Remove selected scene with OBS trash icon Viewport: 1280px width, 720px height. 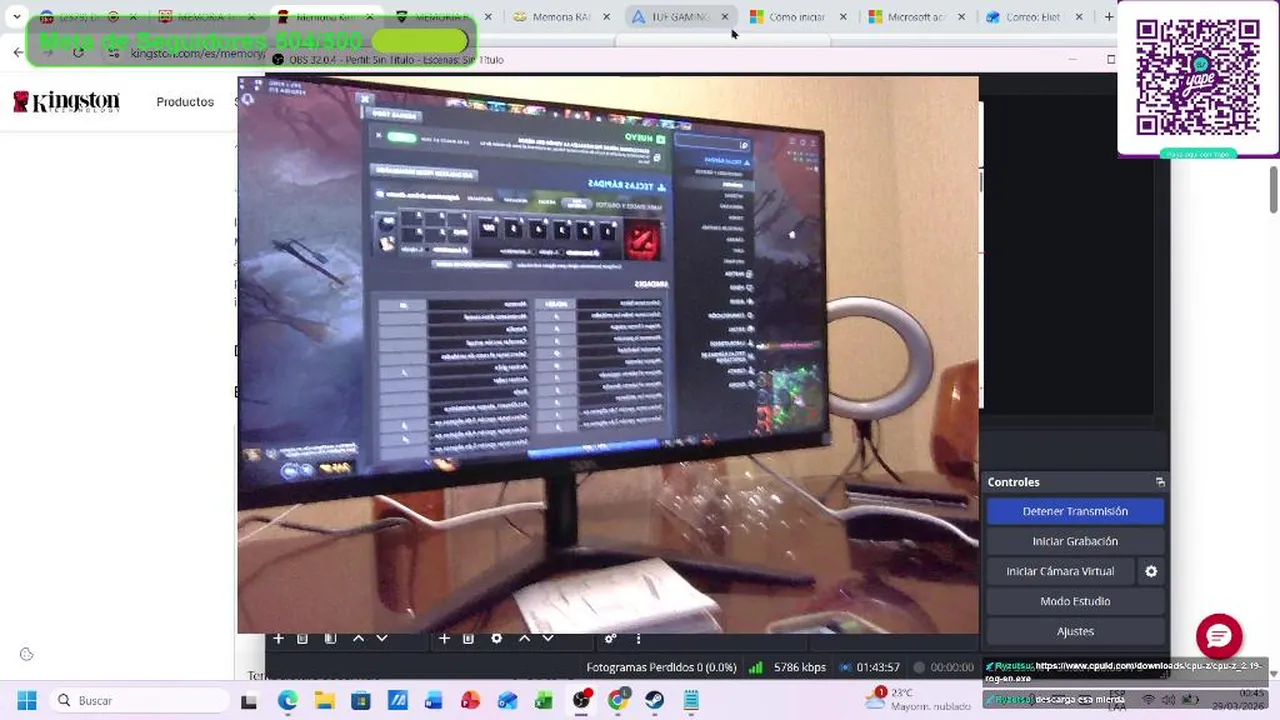point(302,638)
